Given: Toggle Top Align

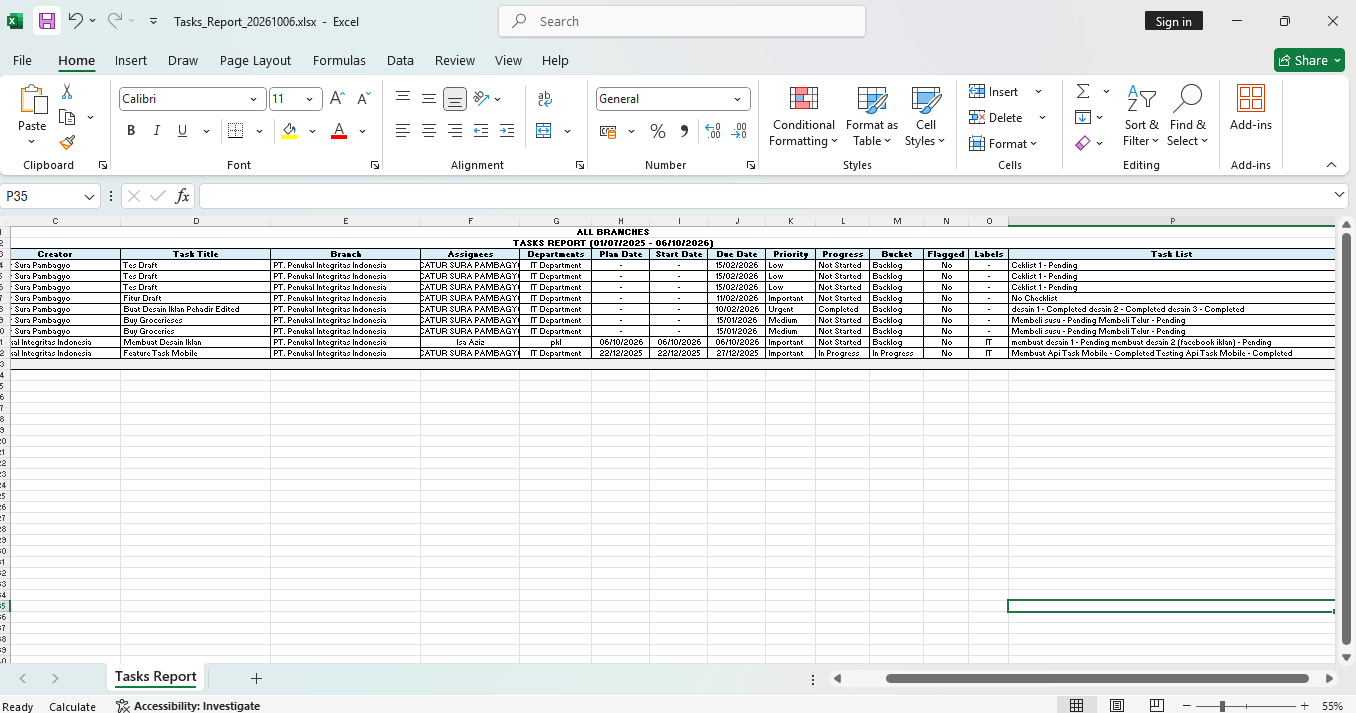Looking at the screenshot, I should point(403,99).
